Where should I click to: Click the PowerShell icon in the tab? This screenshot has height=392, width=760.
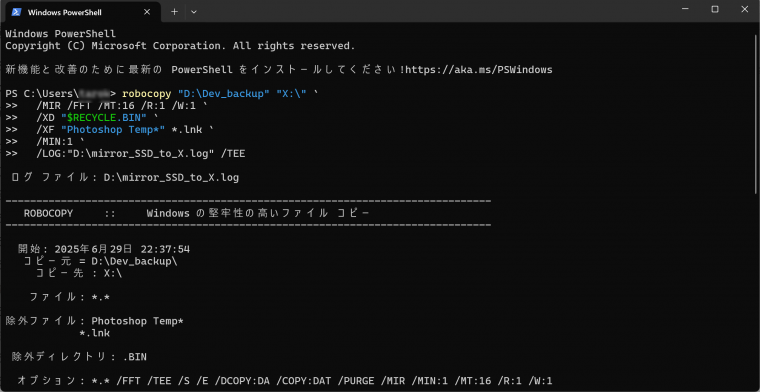[x=16, y=12]
